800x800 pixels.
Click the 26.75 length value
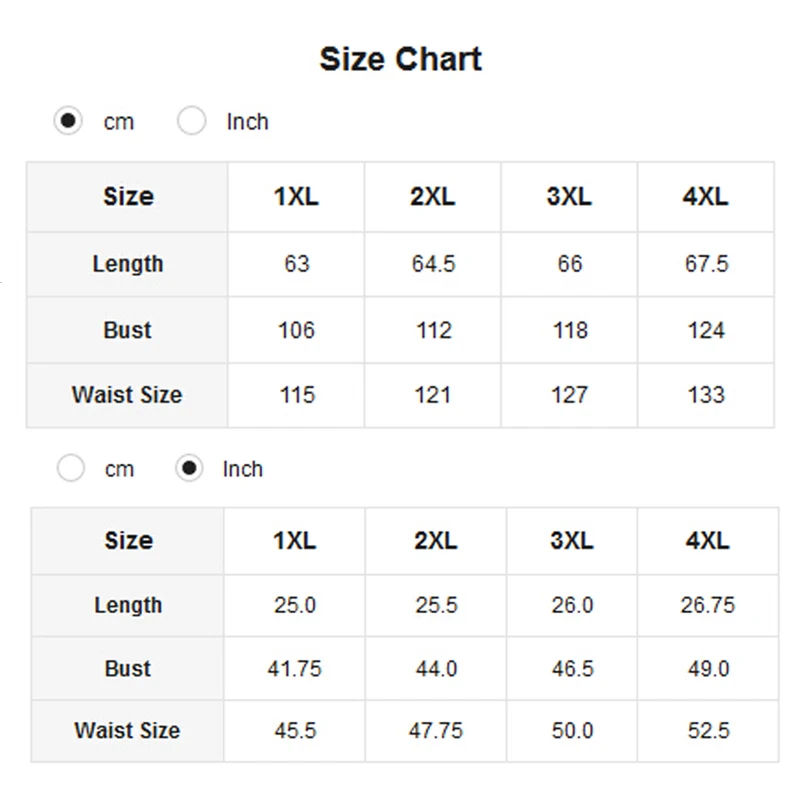708,606
